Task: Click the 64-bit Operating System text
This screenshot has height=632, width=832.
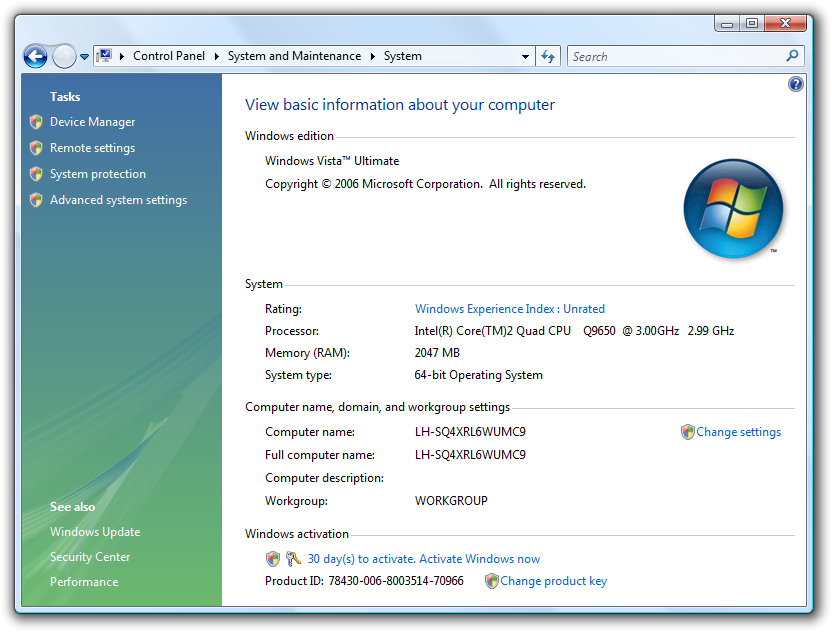Action: coord(478,375)
